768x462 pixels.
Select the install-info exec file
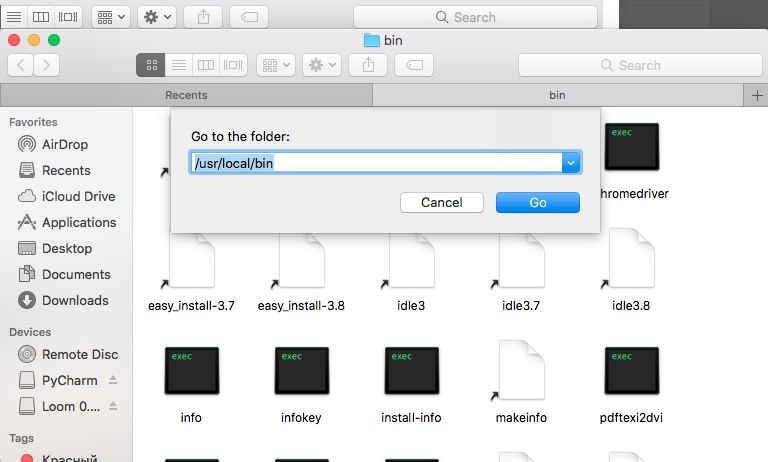click(x=411, y=371)
